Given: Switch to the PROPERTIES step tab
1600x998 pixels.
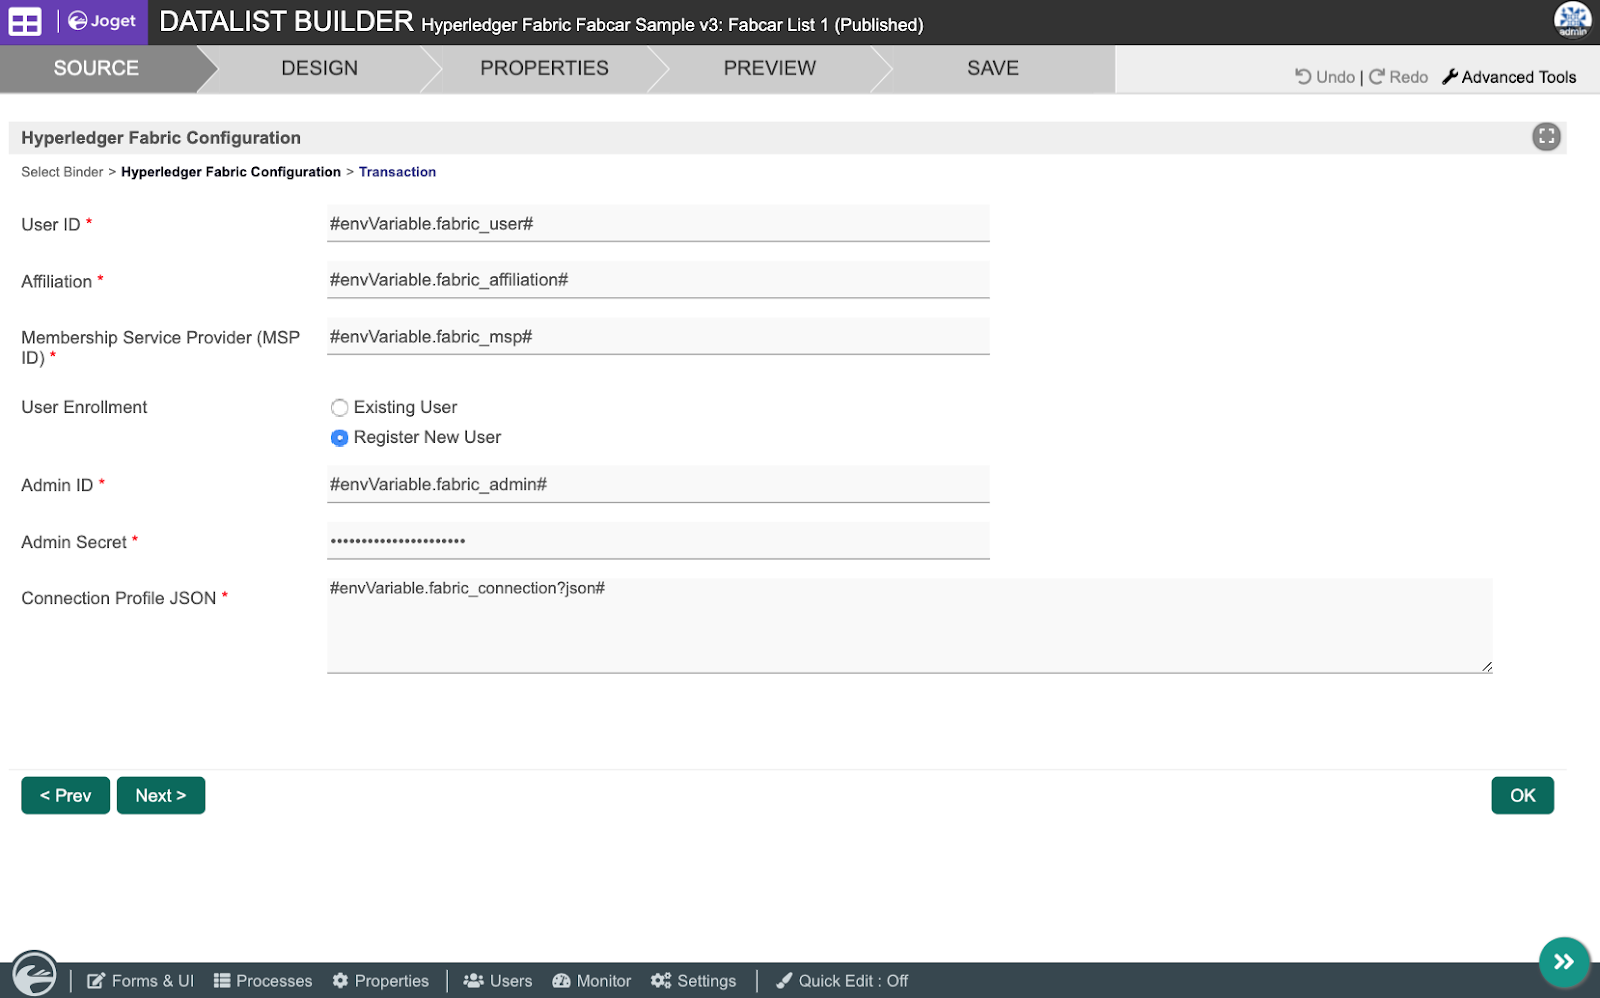Looking at the screenshot, I should pos(544,68).
